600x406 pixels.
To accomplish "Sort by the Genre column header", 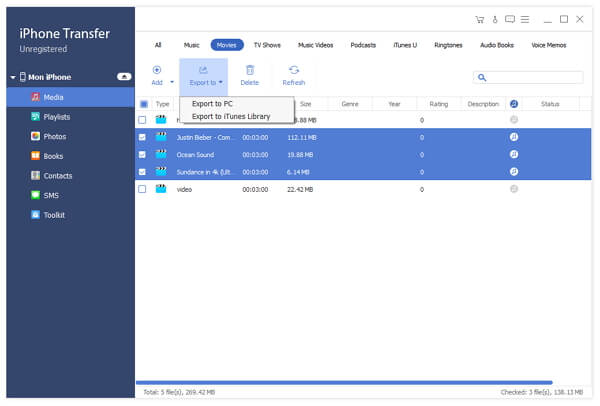I will pyautogui.click(x=350, y=104).
